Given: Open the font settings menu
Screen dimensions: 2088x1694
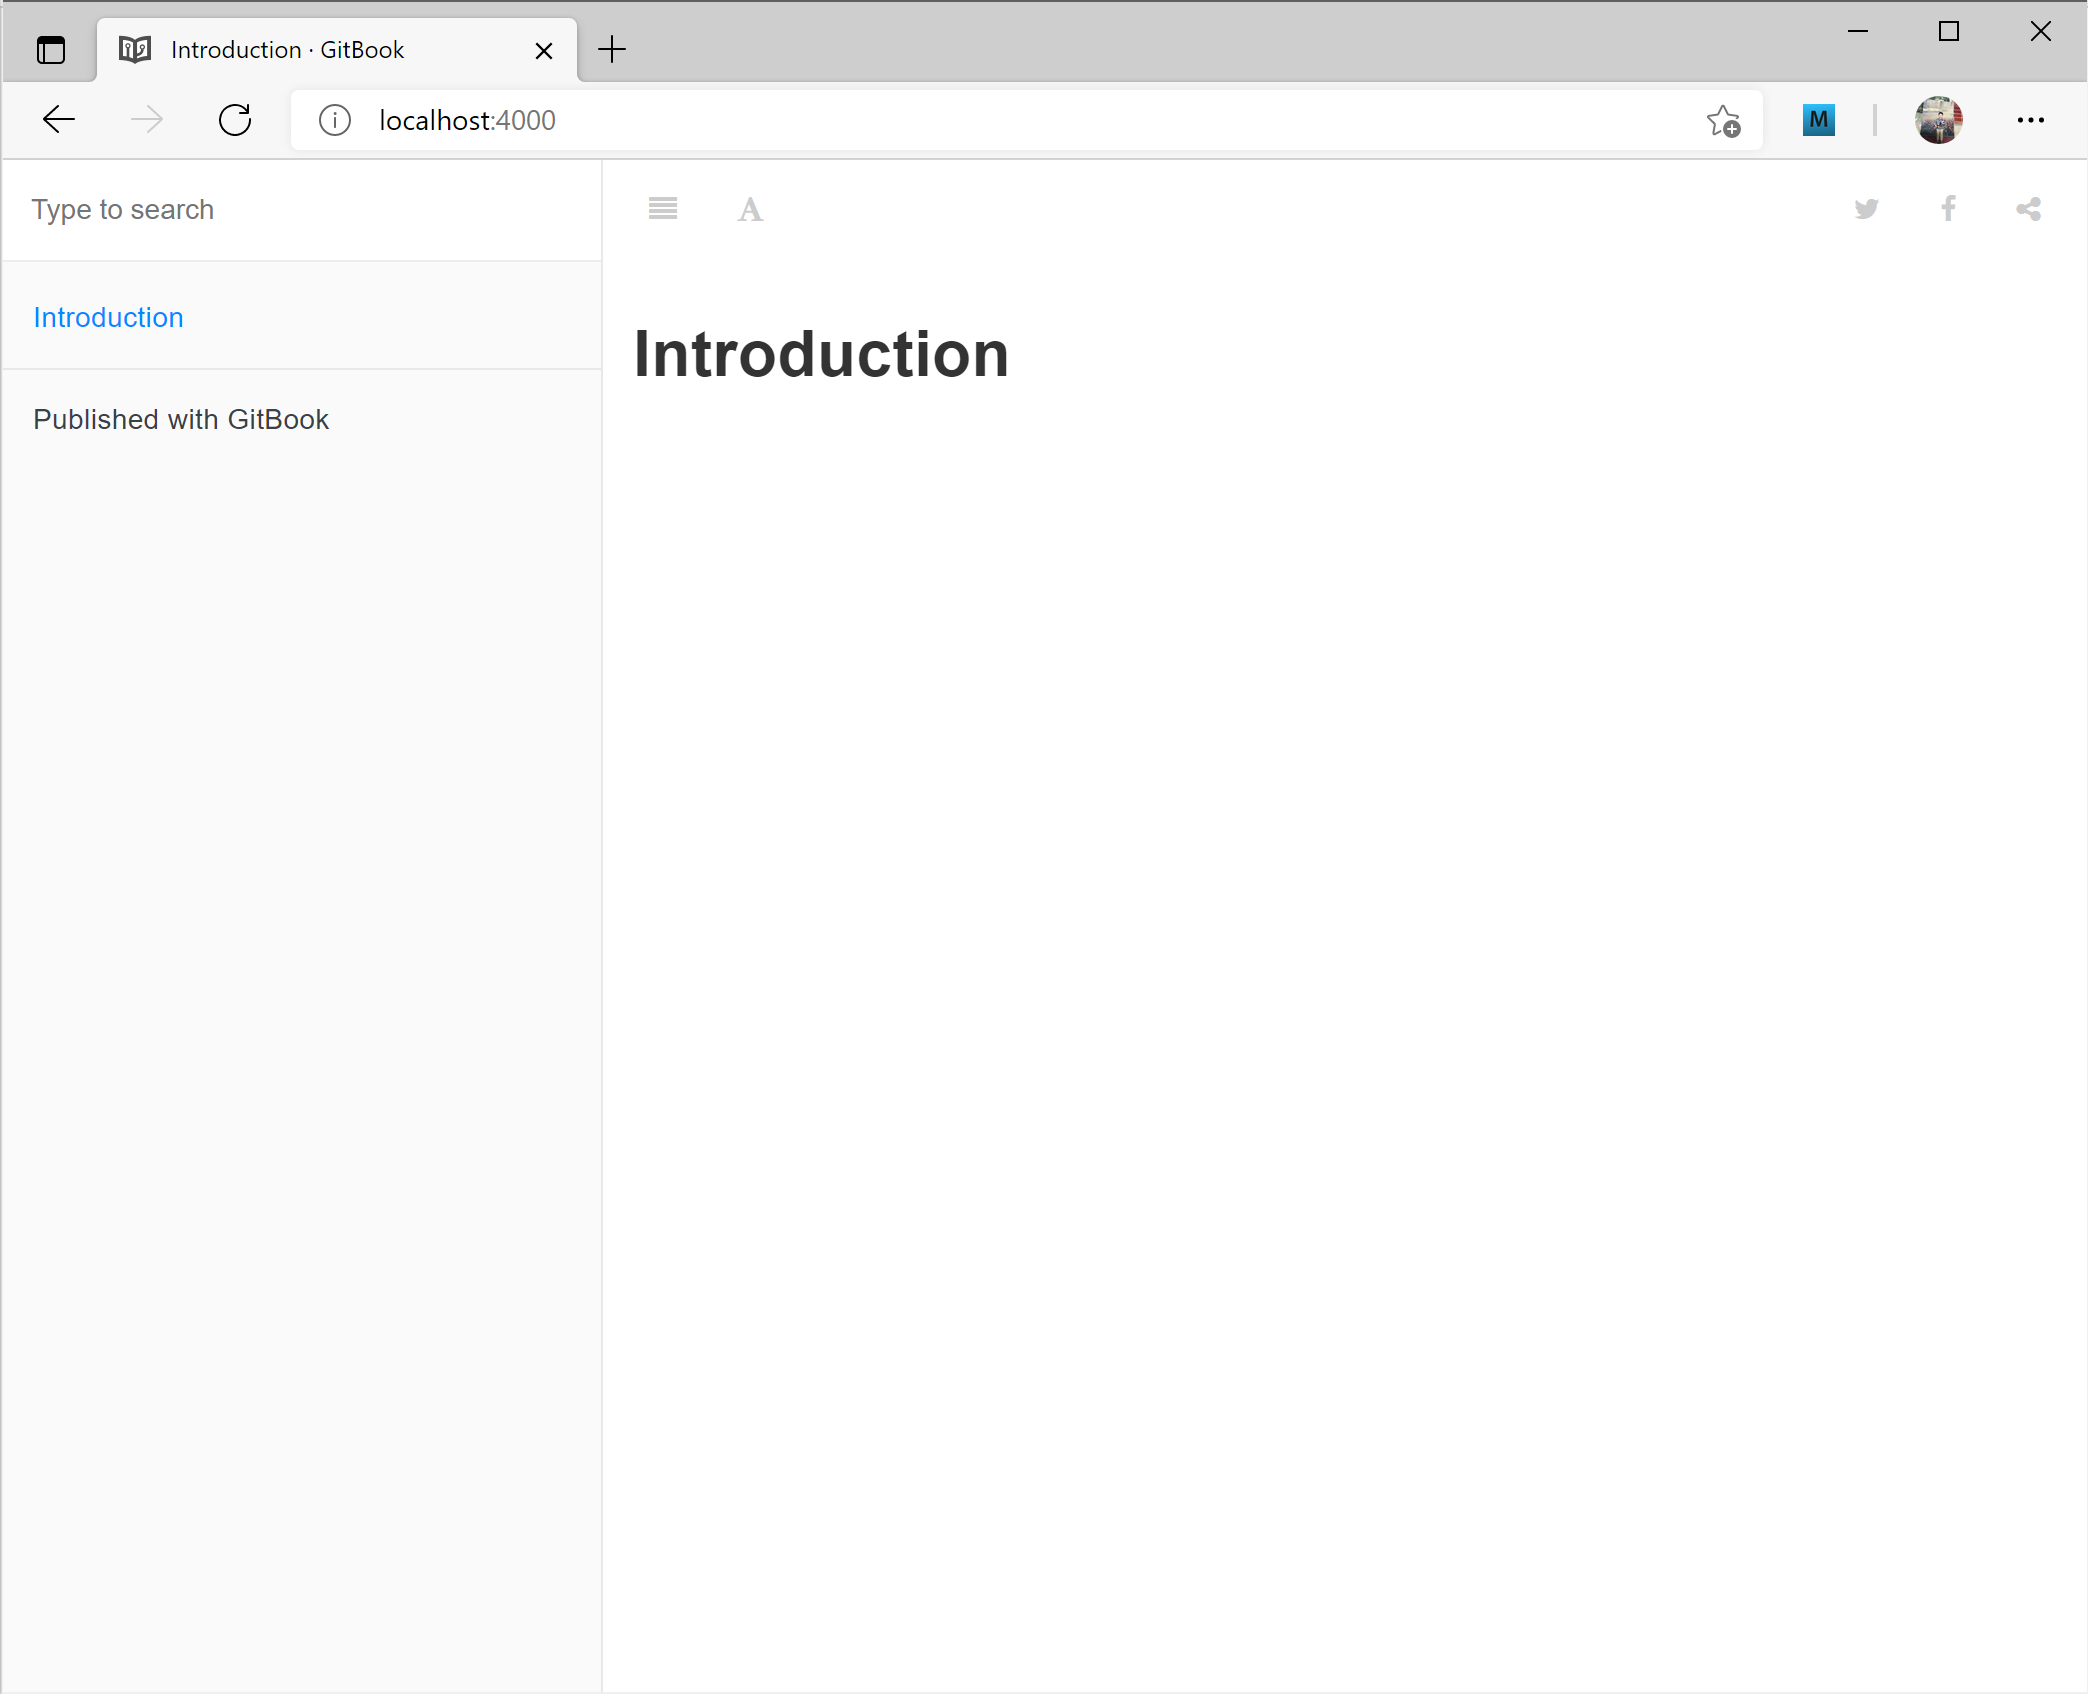Looking at the screenshot, I should point(750,210).
